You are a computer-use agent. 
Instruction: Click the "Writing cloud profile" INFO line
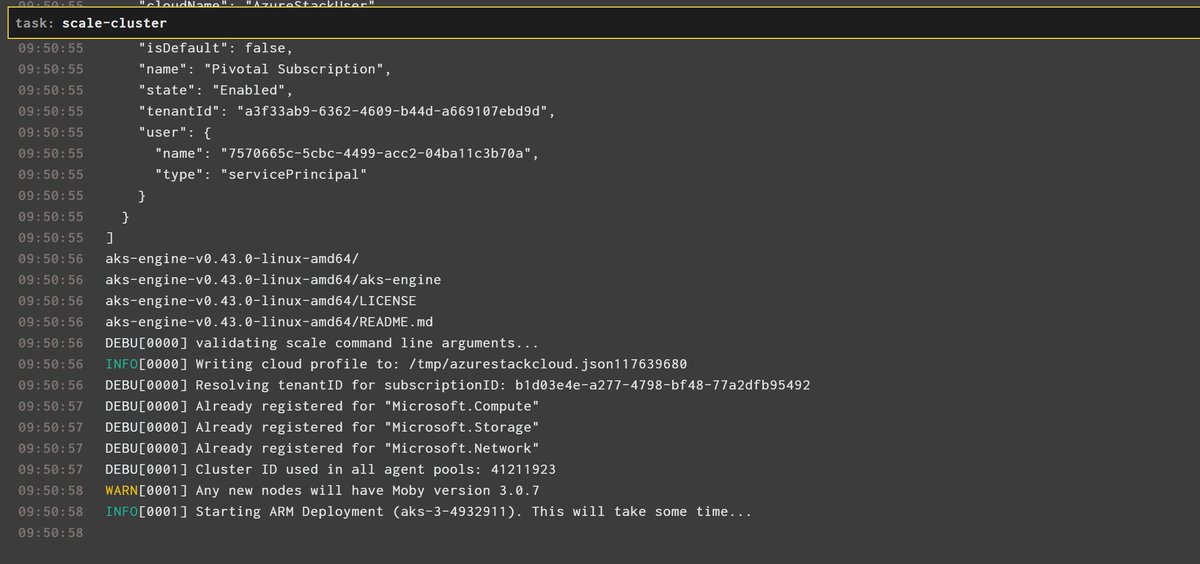pyautogui.click(x=396, y=364)
